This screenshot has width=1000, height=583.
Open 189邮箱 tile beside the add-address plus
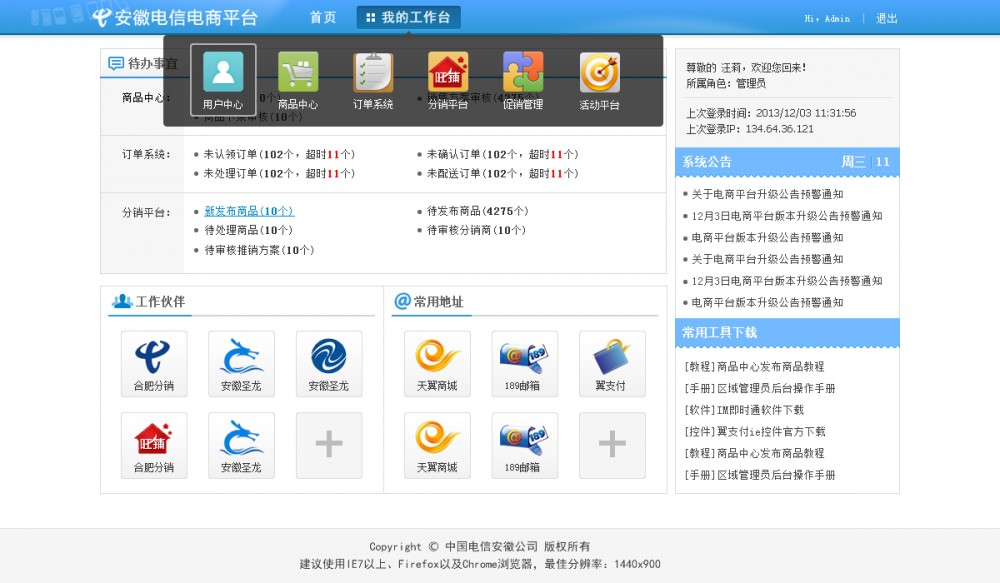point(524,445)
